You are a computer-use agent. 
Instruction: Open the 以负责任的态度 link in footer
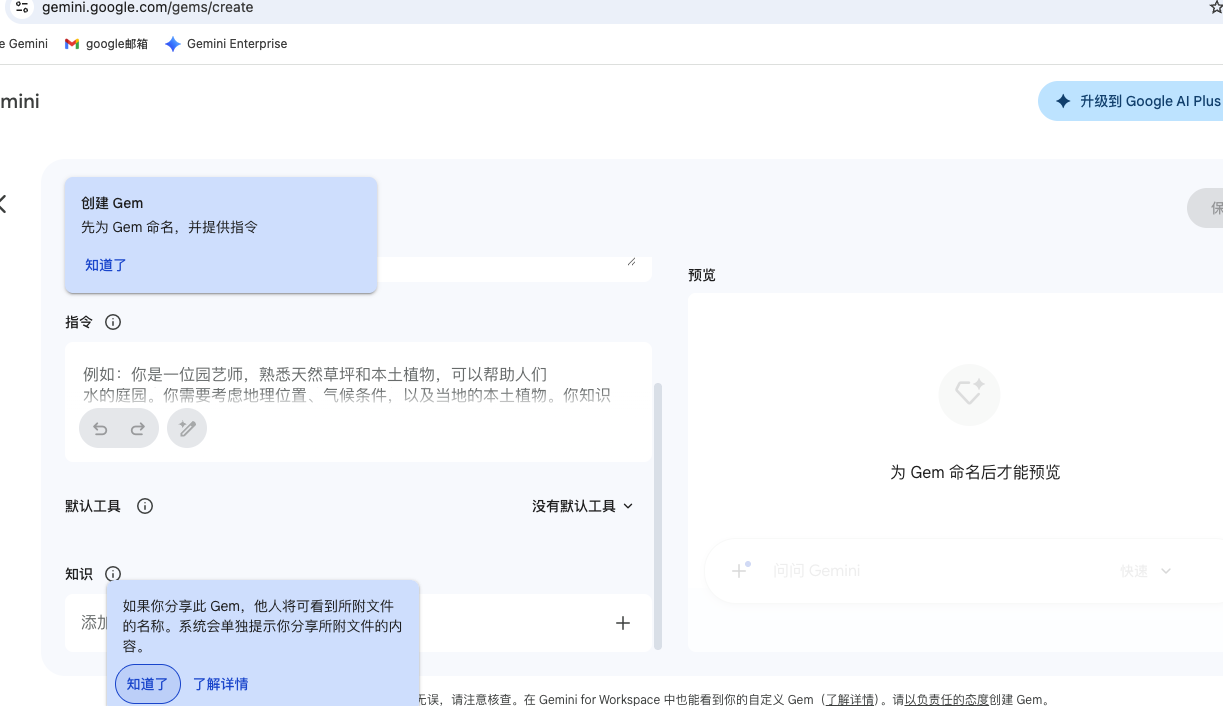coord(947,700)
